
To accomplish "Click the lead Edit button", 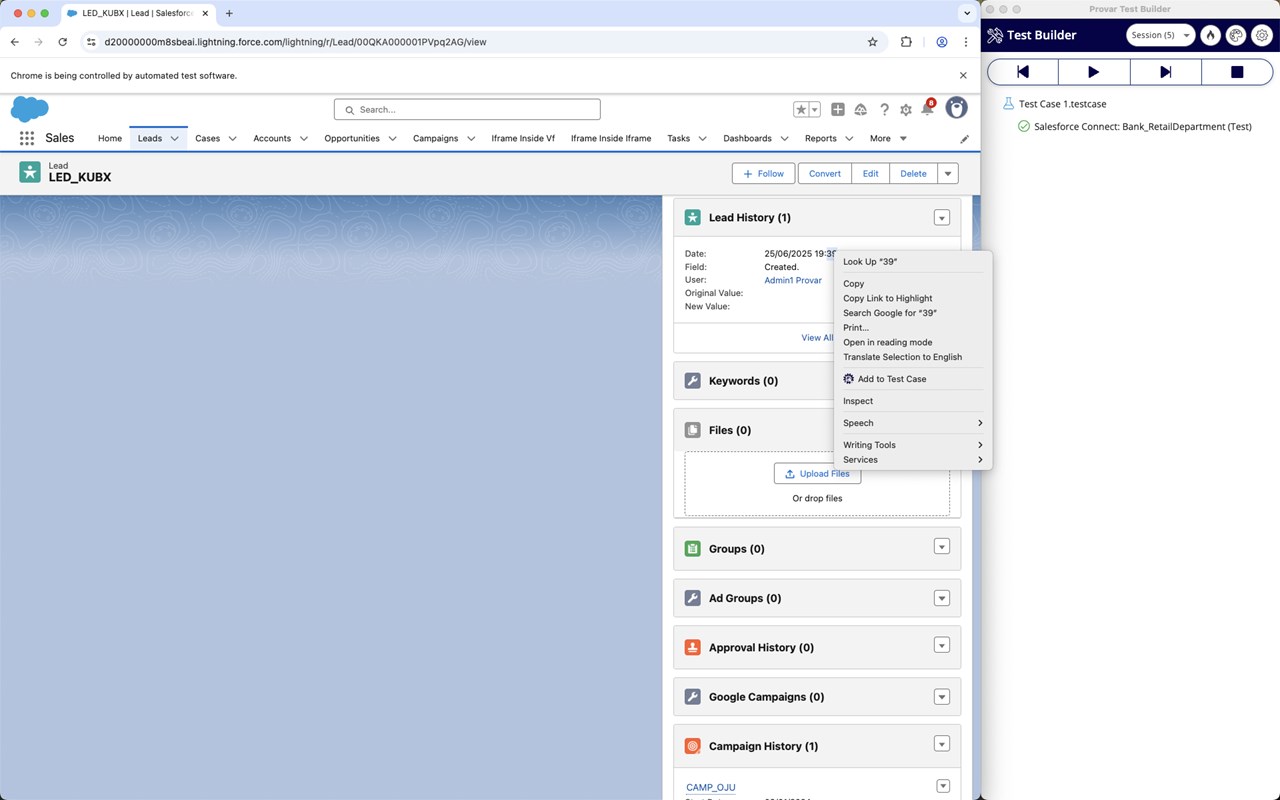I will (871, 174).
